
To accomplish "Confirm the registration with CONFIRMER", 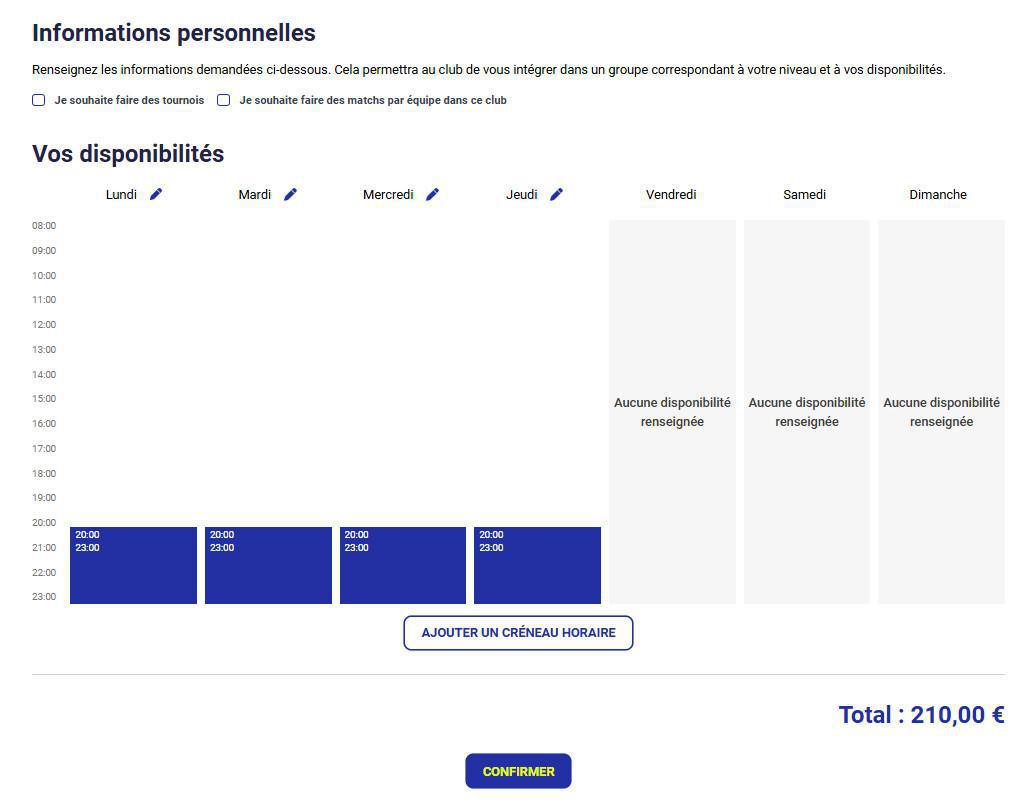I will (518, 771).
